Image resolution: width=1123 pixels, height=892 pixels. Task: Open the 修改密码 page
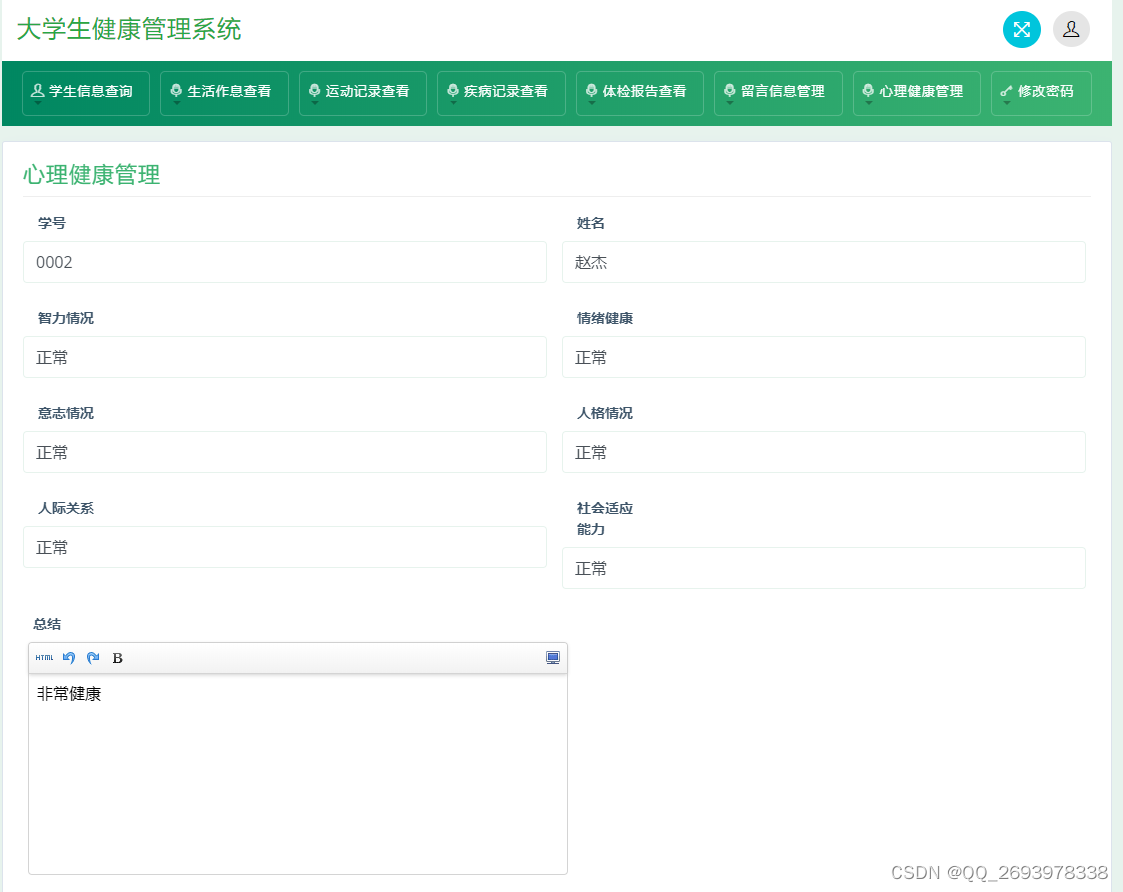(x=1041, y=92)
